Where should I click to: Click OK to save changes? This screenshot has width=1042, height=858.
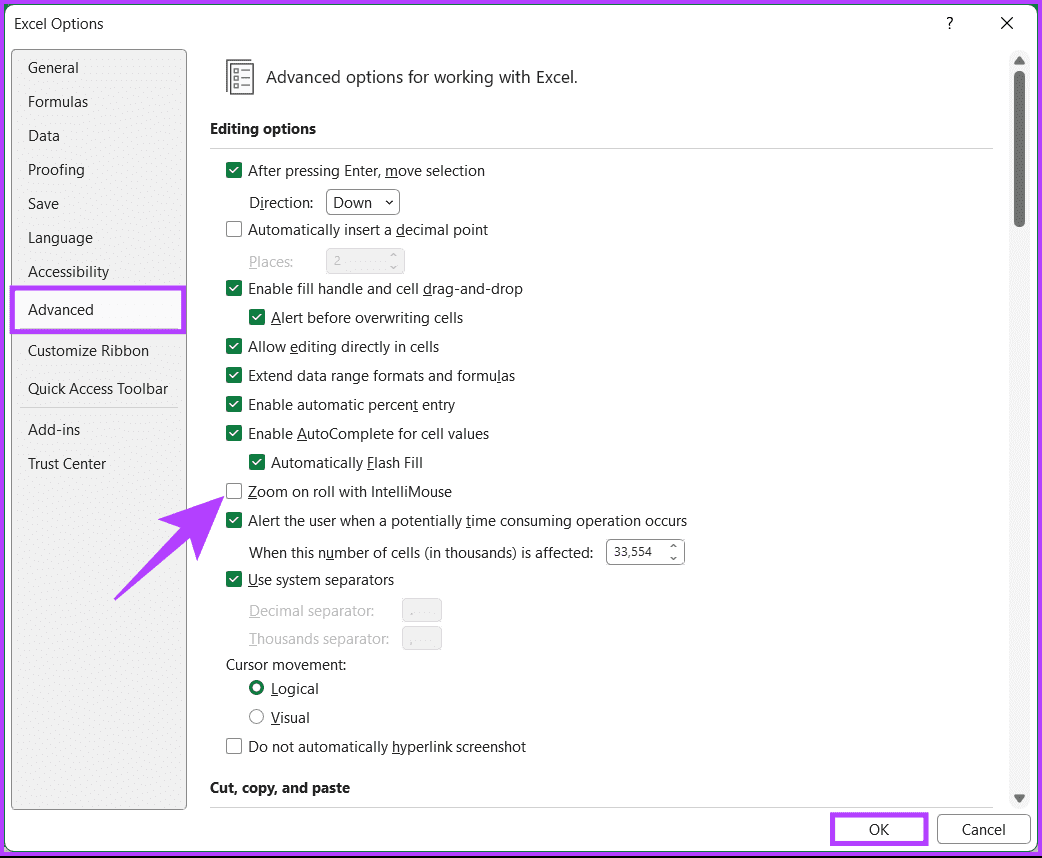(x=878, y=829)
